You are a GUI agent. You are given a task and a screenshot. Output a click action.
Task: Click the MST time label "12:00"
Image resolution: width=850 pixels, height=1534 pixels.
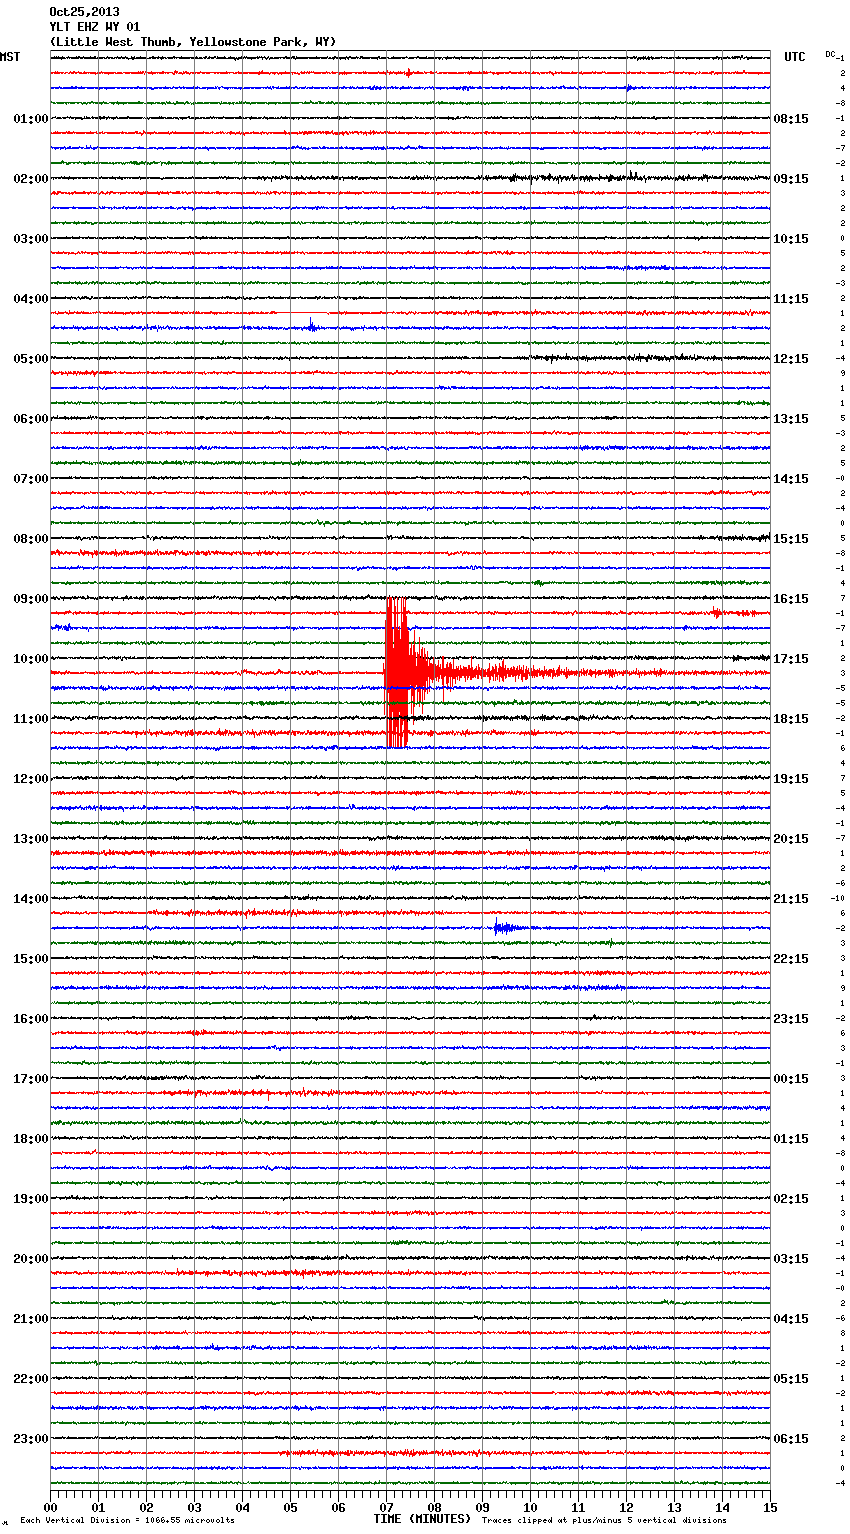(30, 779)
